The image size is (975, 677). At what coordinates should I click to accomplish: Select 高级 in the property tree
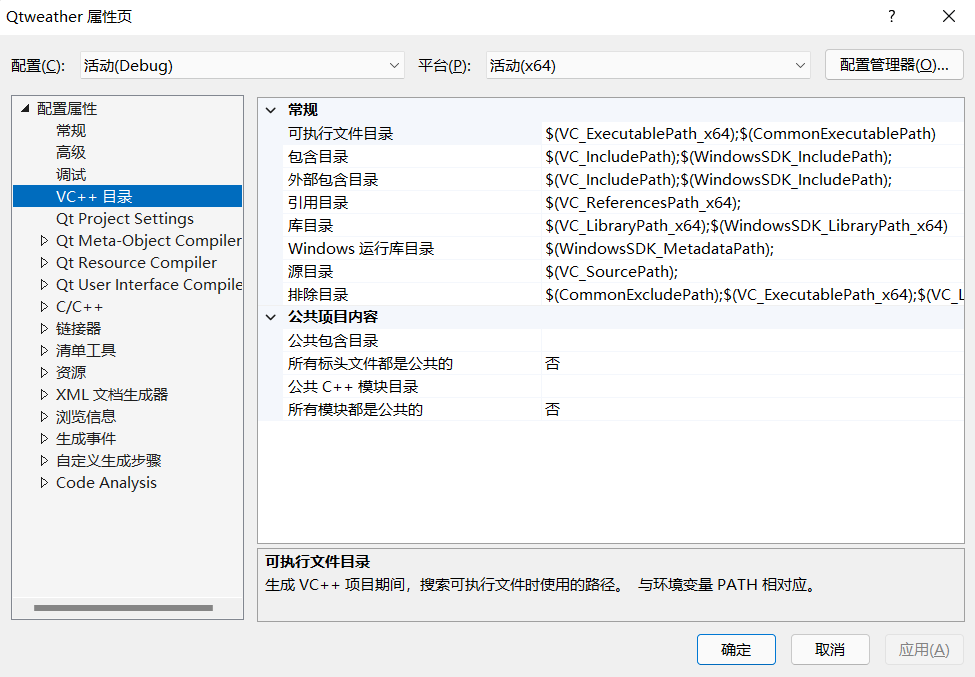[x=71, y=152]
